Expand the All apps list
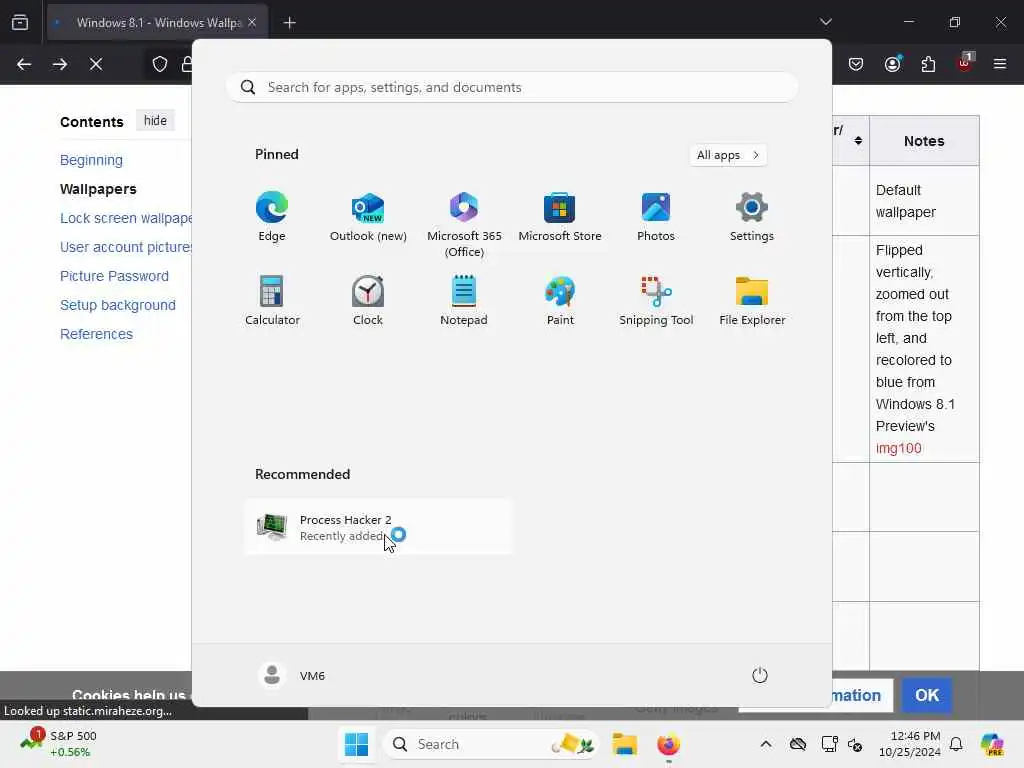Image resolution: width=1024 pixels, height=768 pixels. click(728, 155)
